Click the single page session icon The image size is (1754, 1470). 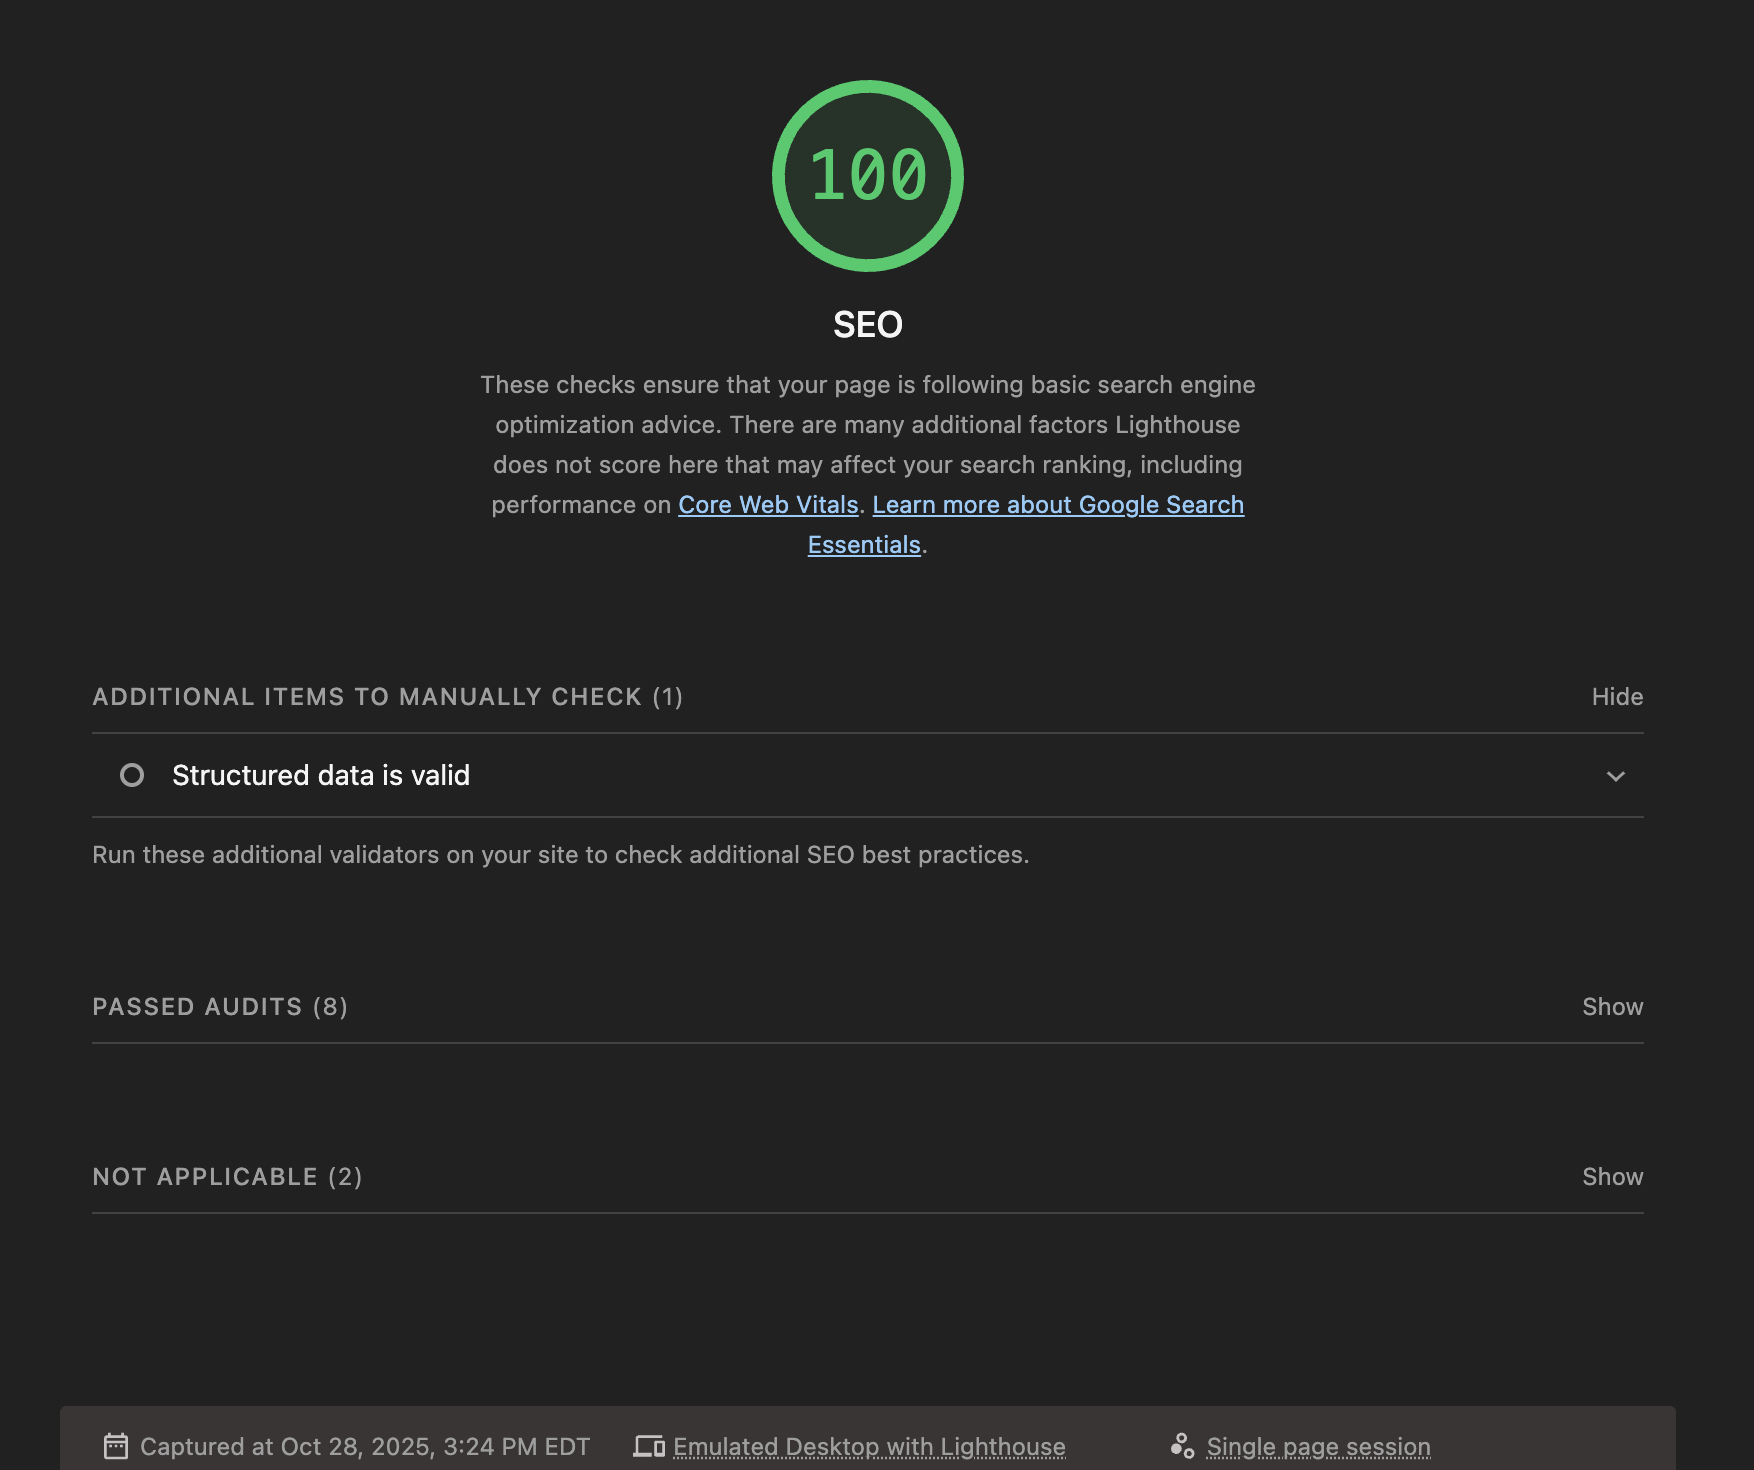(x=1182, y=1446)
